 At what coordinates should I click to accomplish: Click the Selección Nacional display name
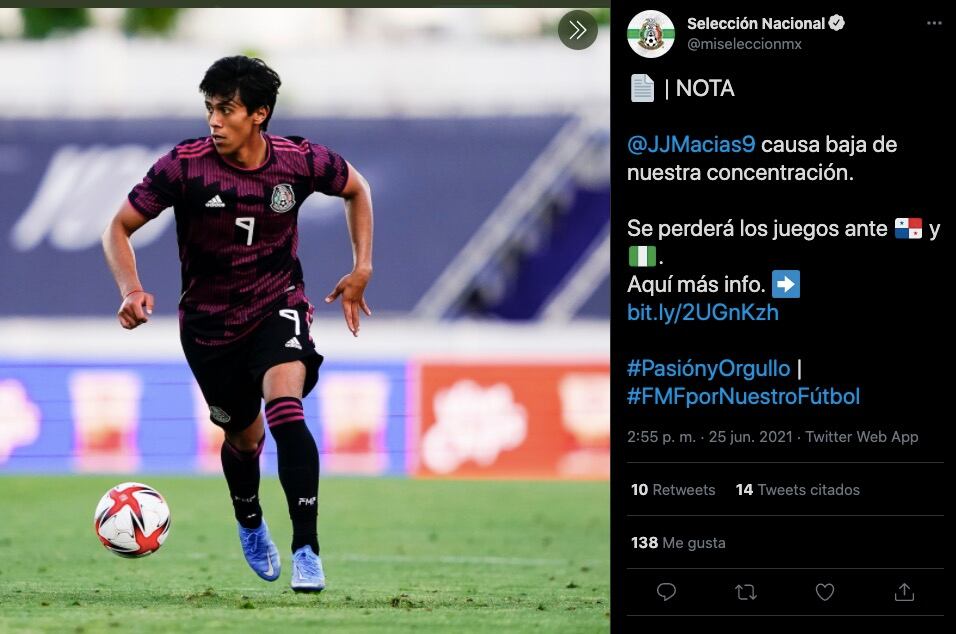[755, 23]
